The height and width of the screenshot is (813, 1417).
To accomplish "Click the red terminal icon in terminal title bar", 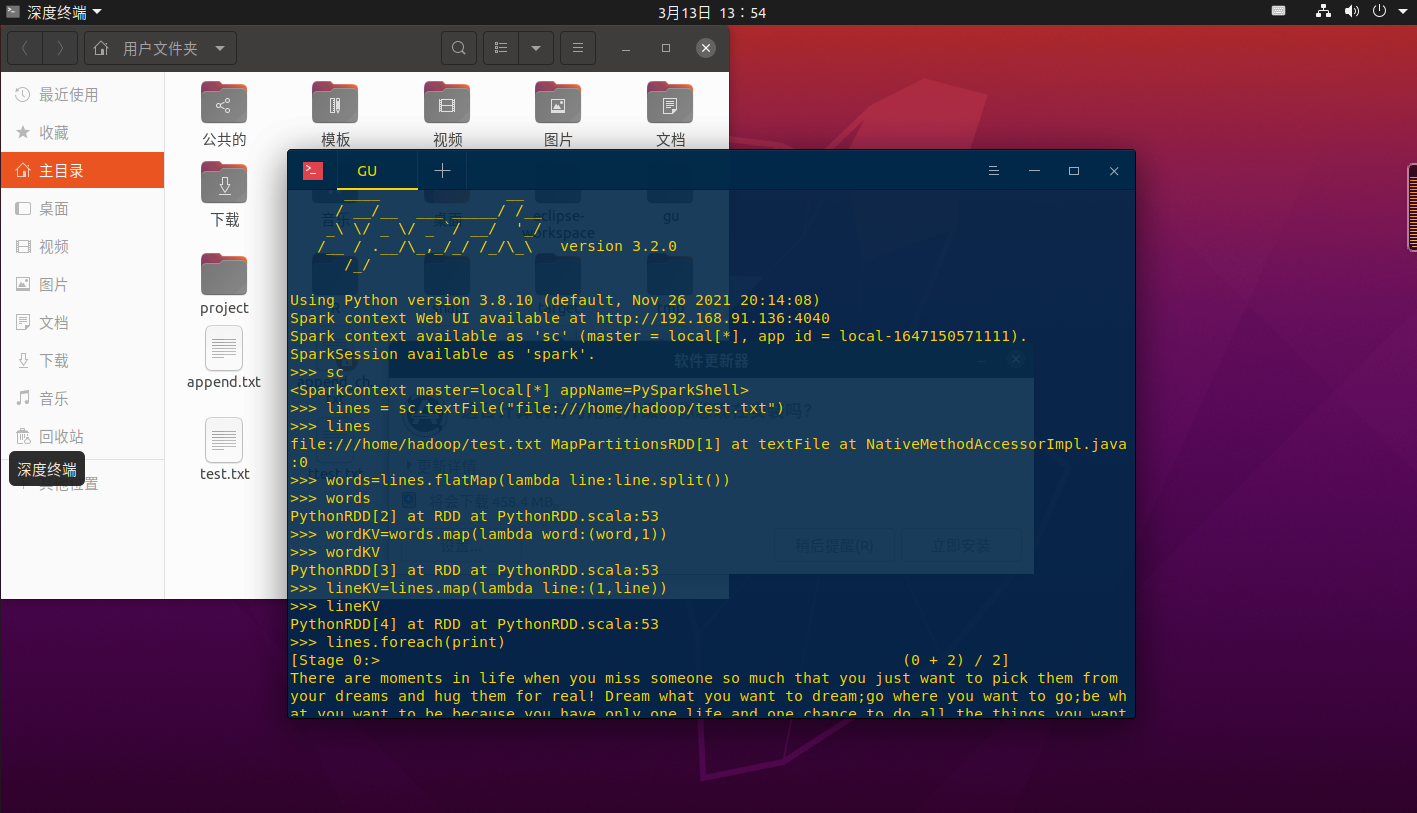I will point(313,171).
